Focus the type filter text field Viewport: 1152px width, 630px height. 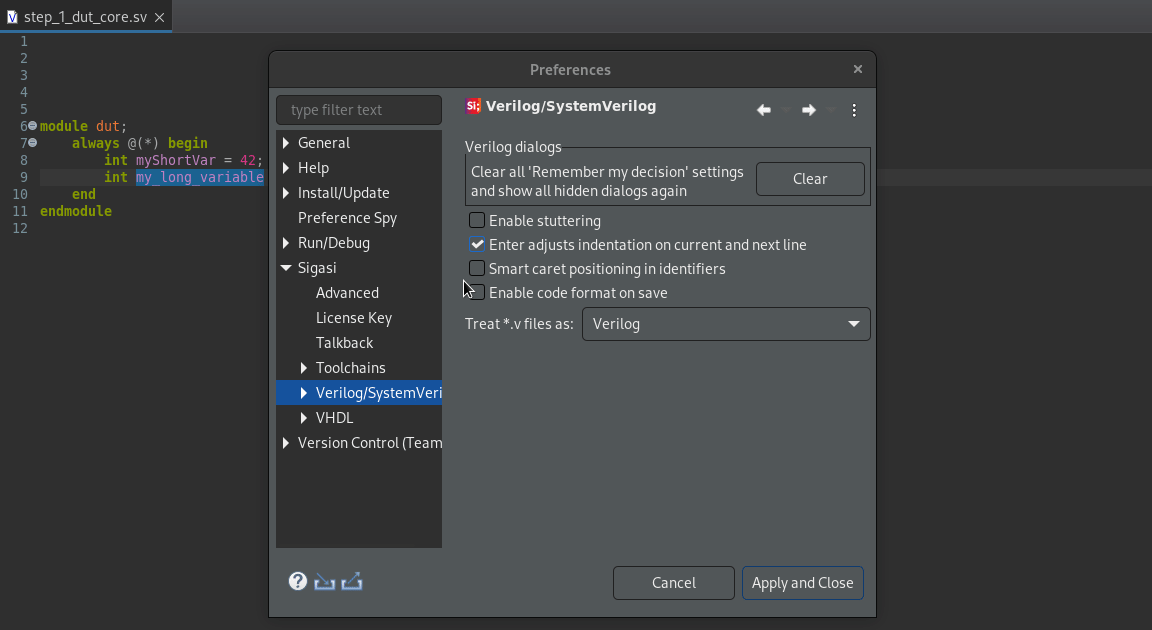tap(359, 110)
